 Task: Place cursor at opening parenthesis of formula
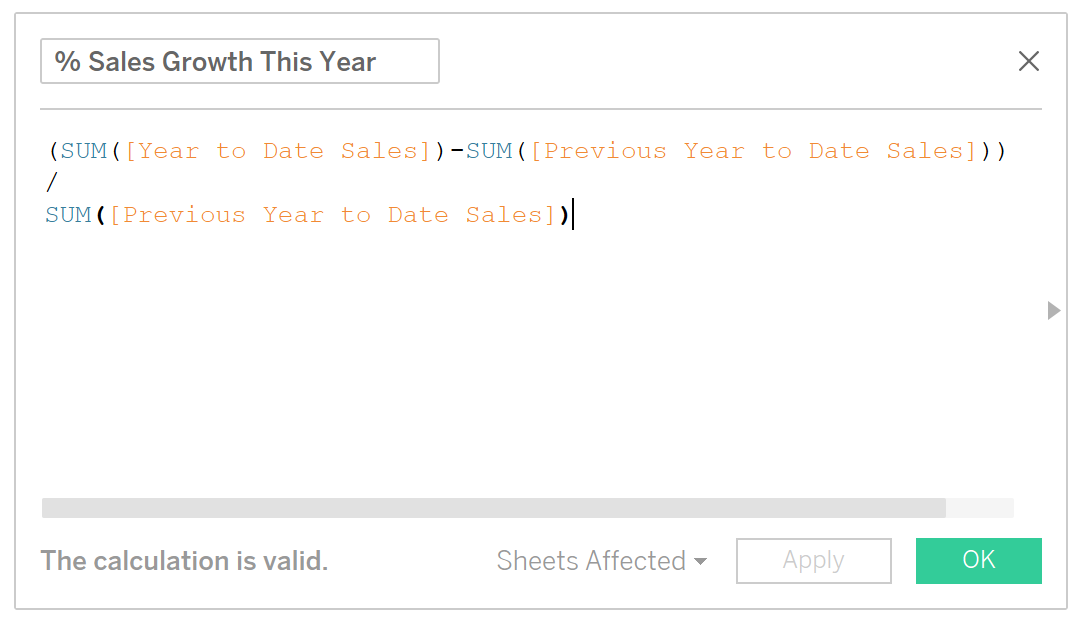pyautogui.click(x=53, y=150)
